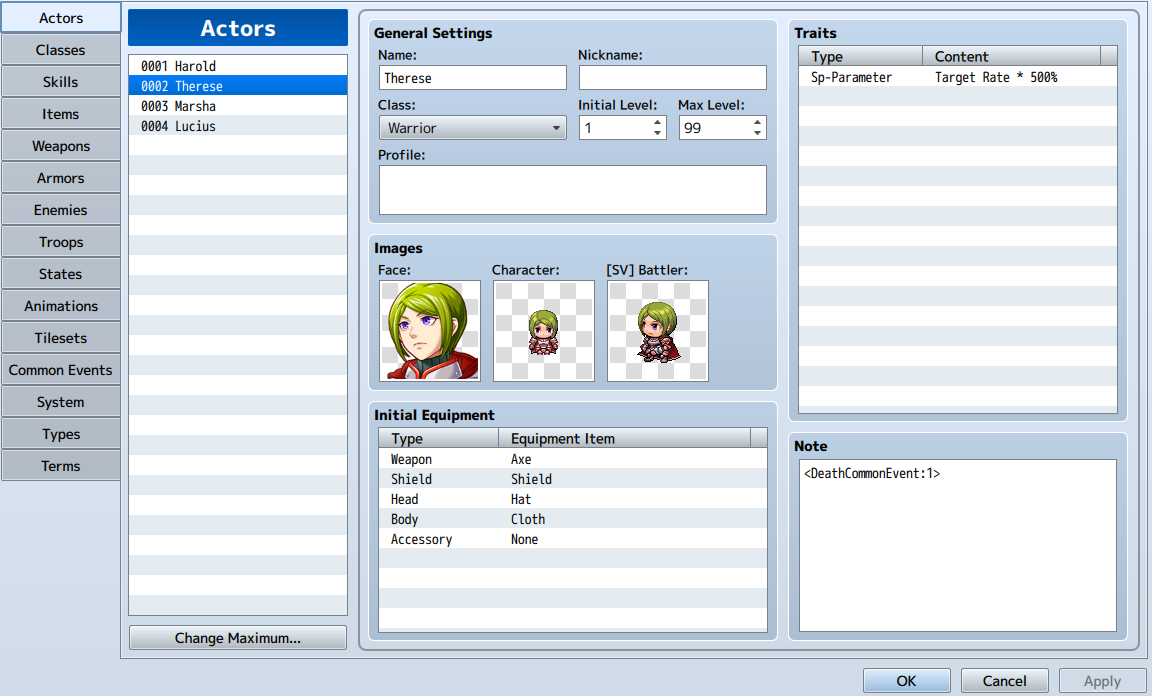Edit the Name field containing Therese

tap(472, 78)
